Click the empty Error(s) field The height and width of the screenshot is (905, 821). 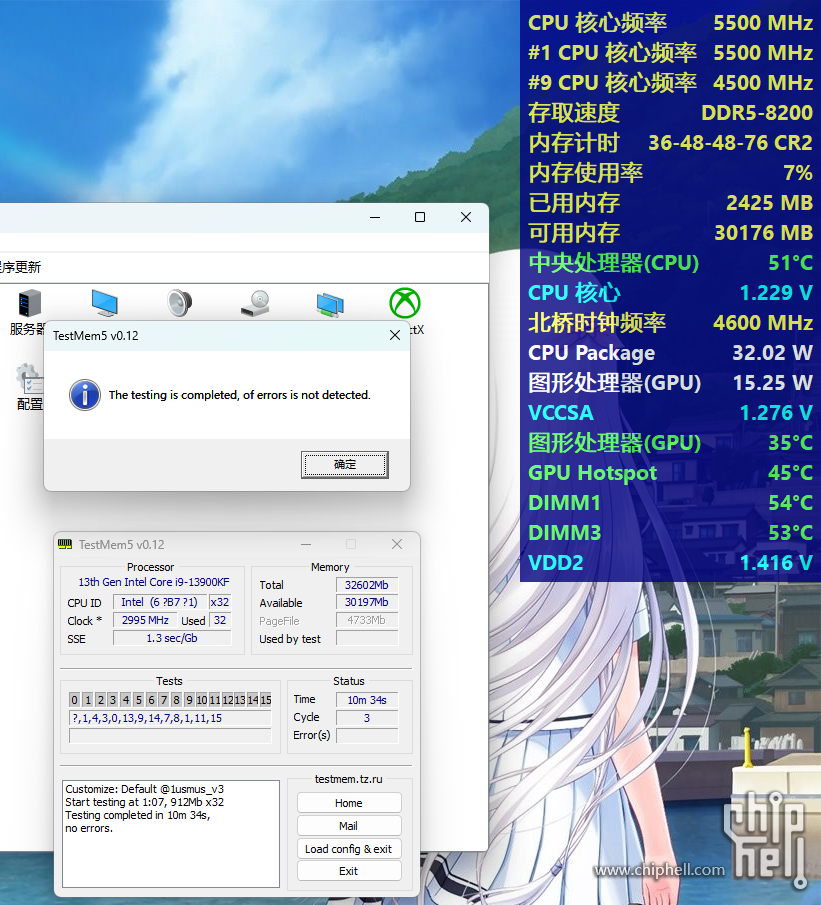point(367,736)
